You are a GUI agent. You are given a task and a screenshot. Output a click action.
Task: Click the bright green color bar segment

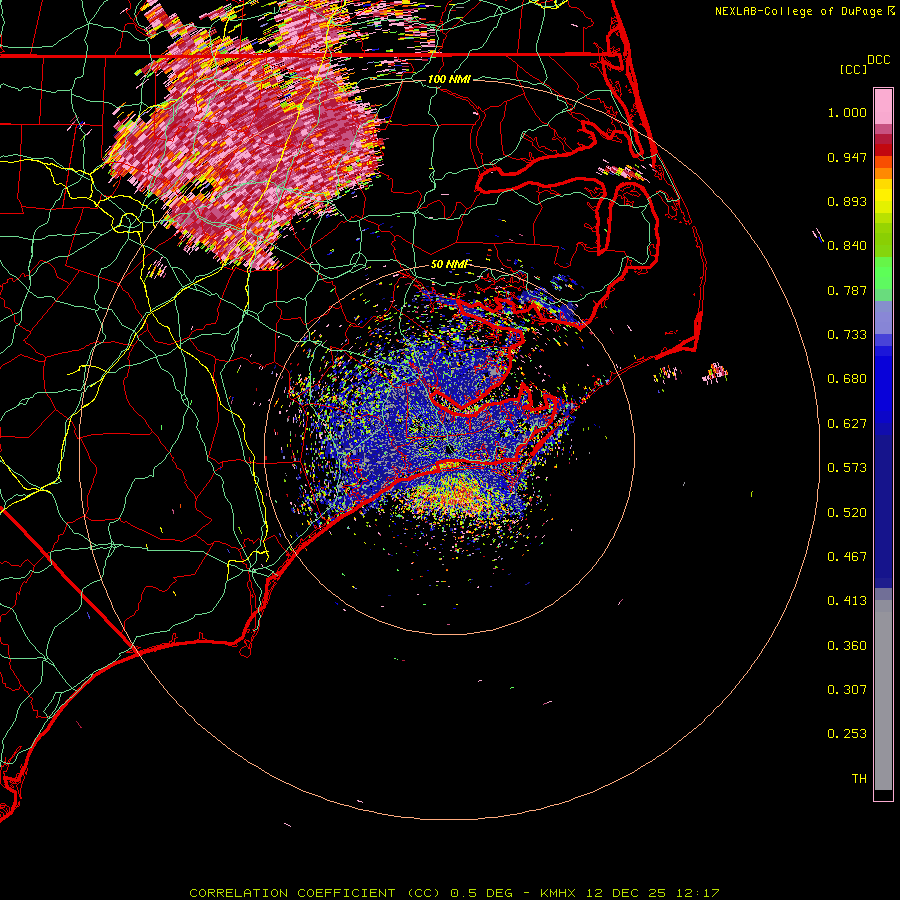pyautogui.click(x=883, y=273)
